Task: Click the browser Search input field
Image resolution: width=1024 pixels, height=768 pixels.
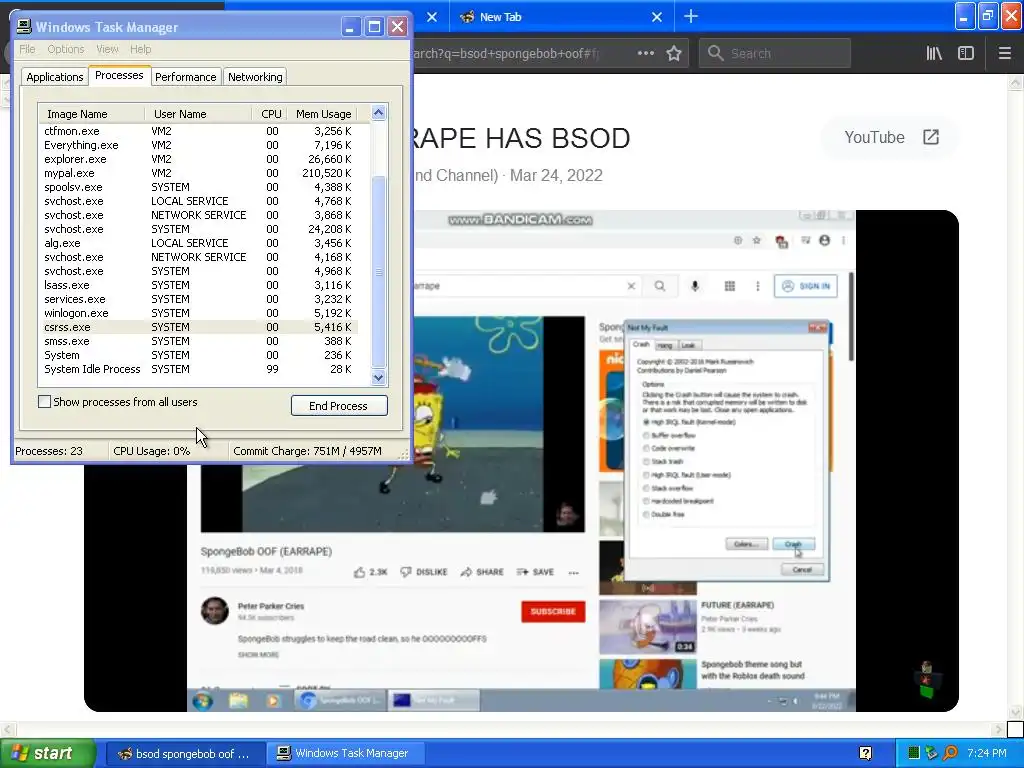Action: coord(775,53)
